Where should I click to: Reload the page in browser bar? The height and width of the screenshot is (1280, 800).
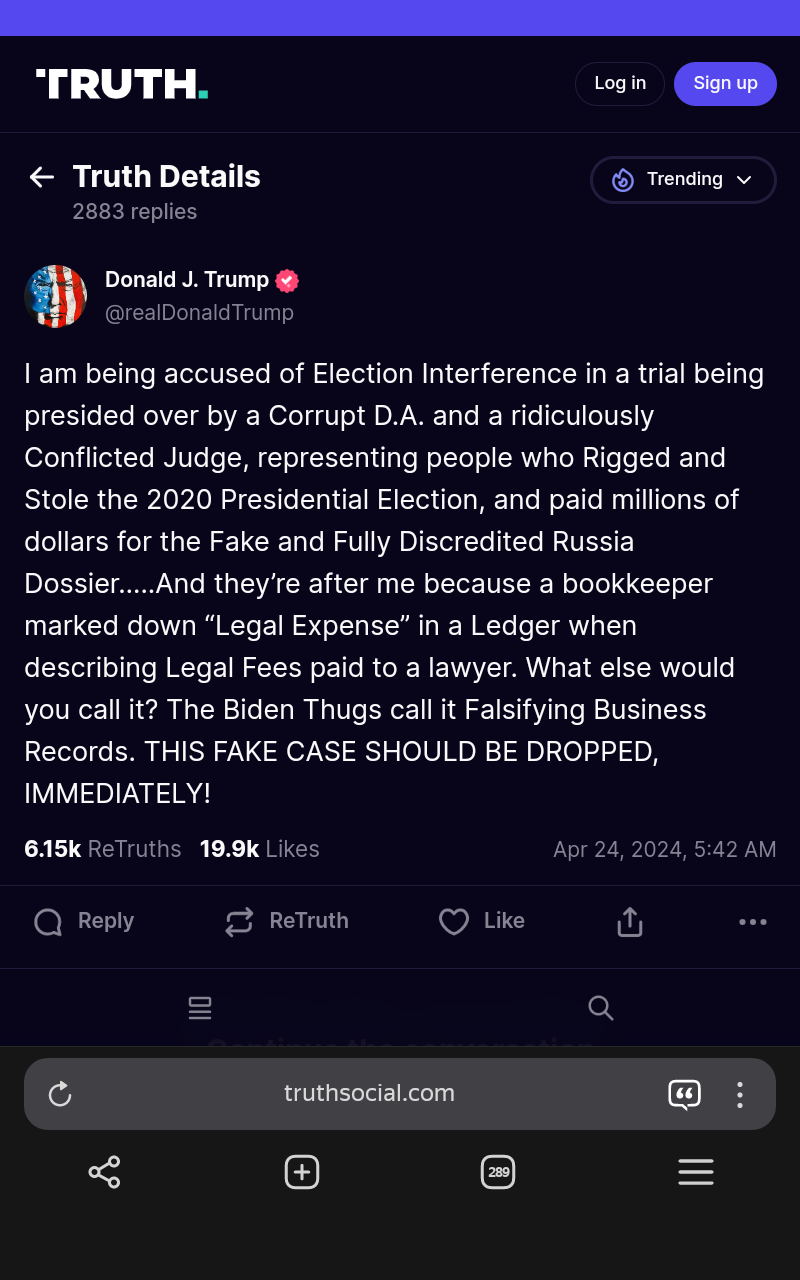point(60,1094)
